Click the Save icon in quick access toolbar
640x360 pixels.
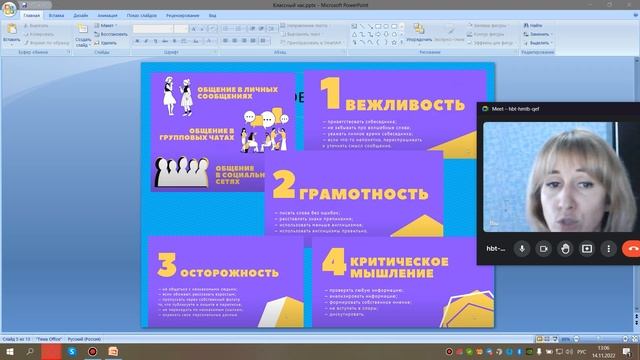[24, 5]
